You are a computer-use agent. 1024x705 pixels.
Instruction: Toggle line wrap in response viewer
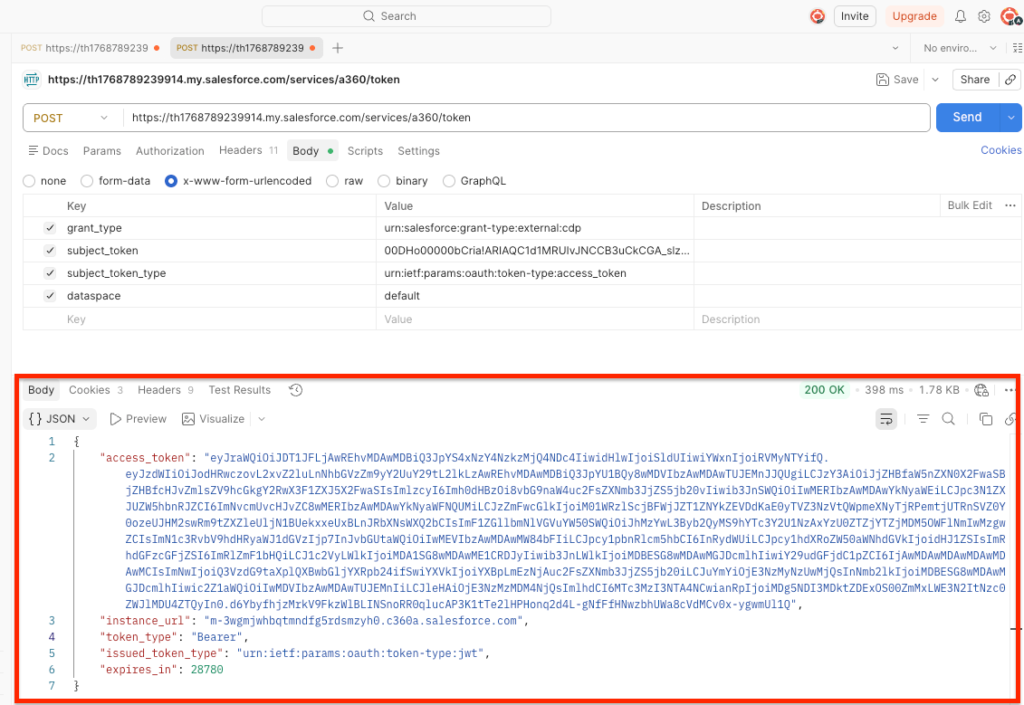click(886, 419)
